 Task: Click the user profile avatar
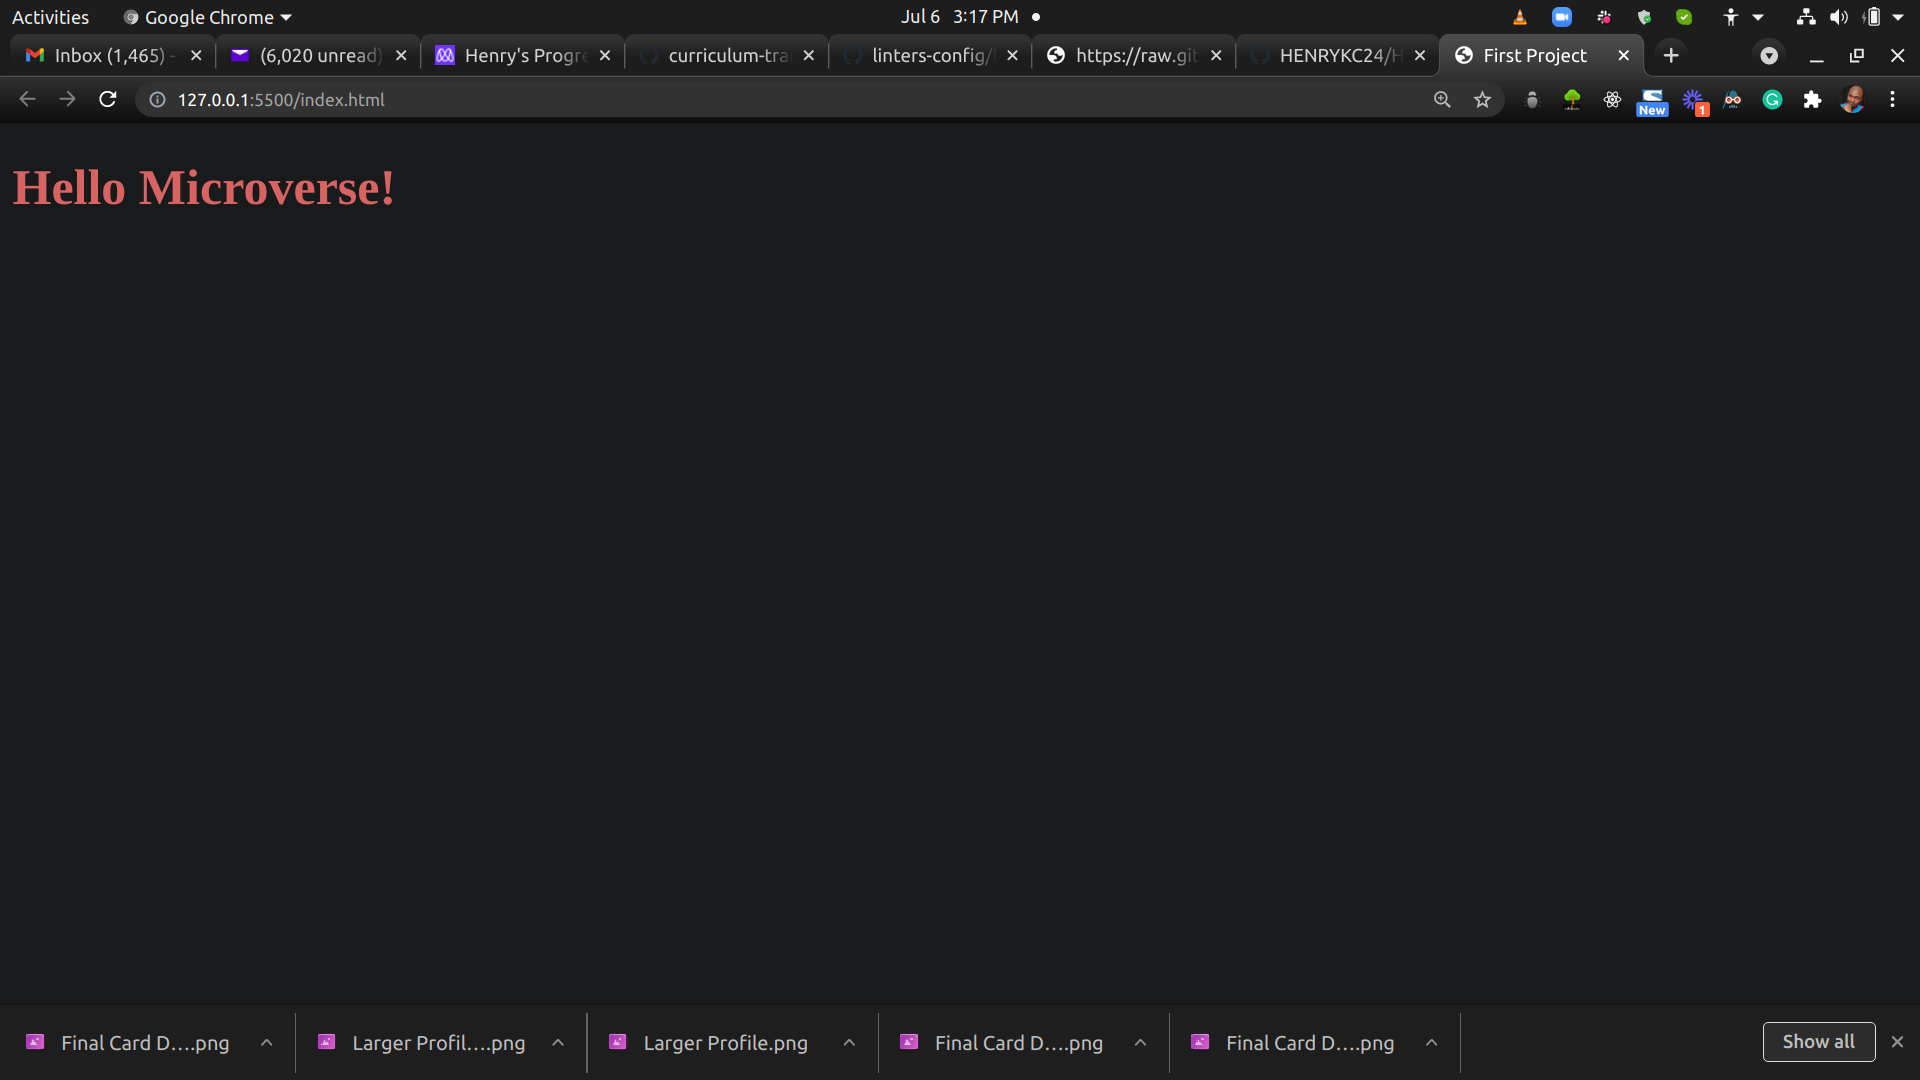[x=1852, y=99]
